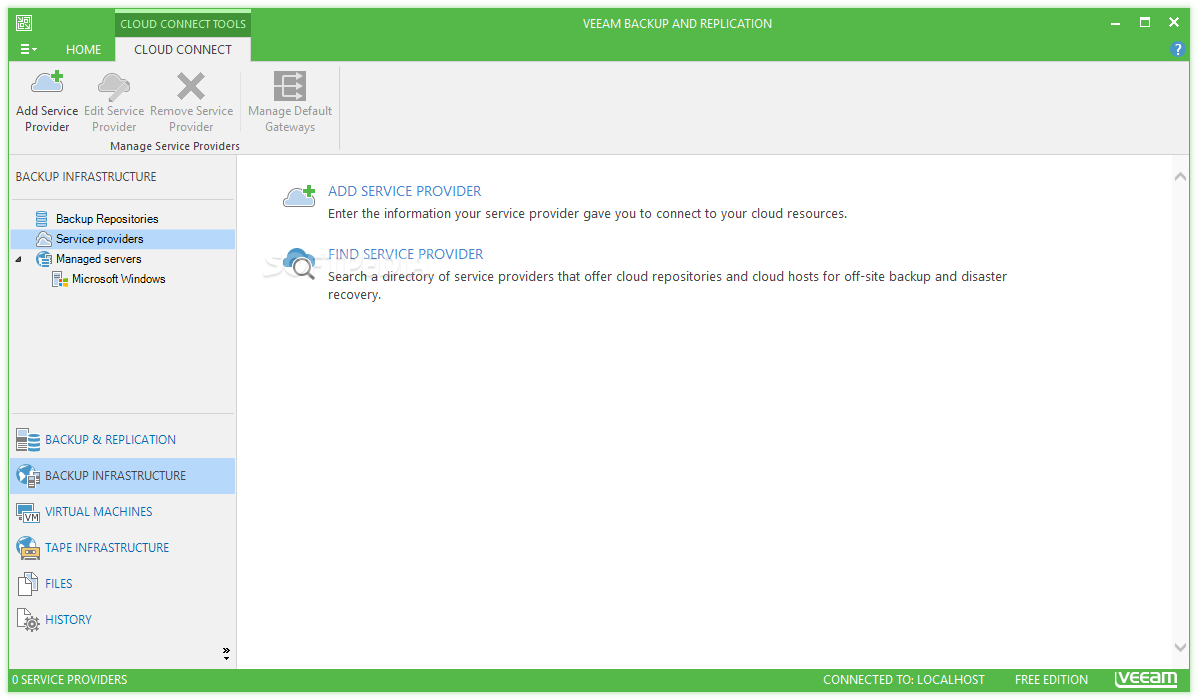Click the Veeam app icon in title bar
The image size is (1198, 700).
click(x=24, y=23)
